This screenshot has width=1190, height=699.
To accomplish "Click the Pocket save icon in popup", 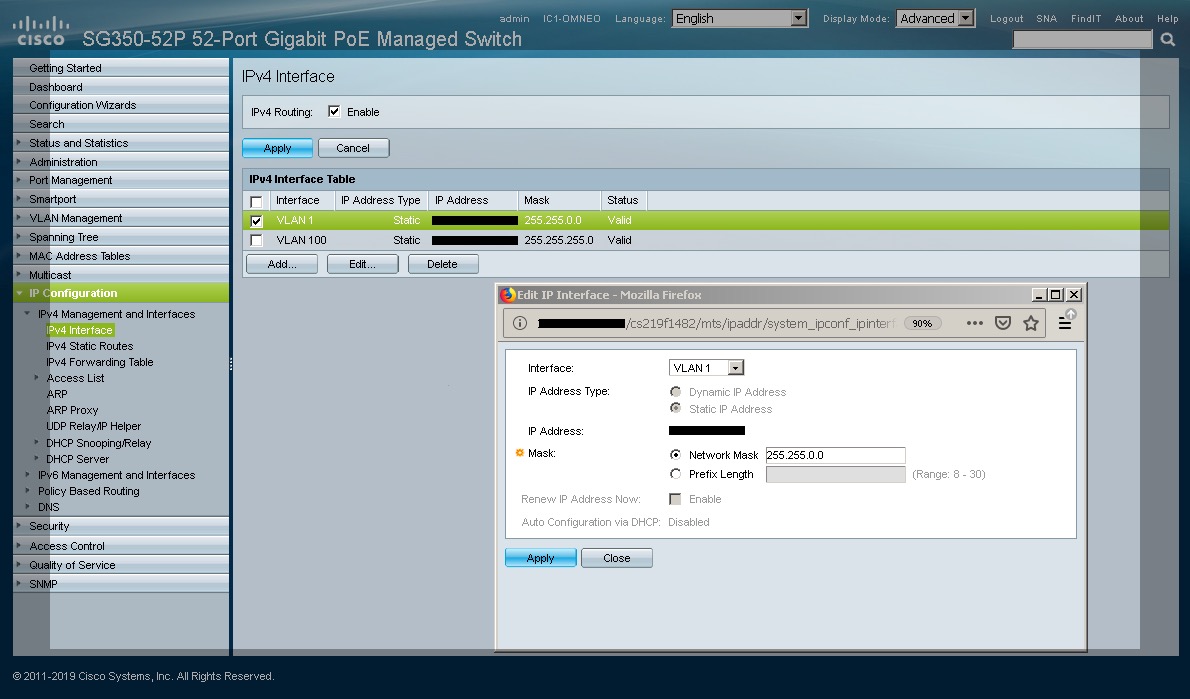I will (1003, 323).
